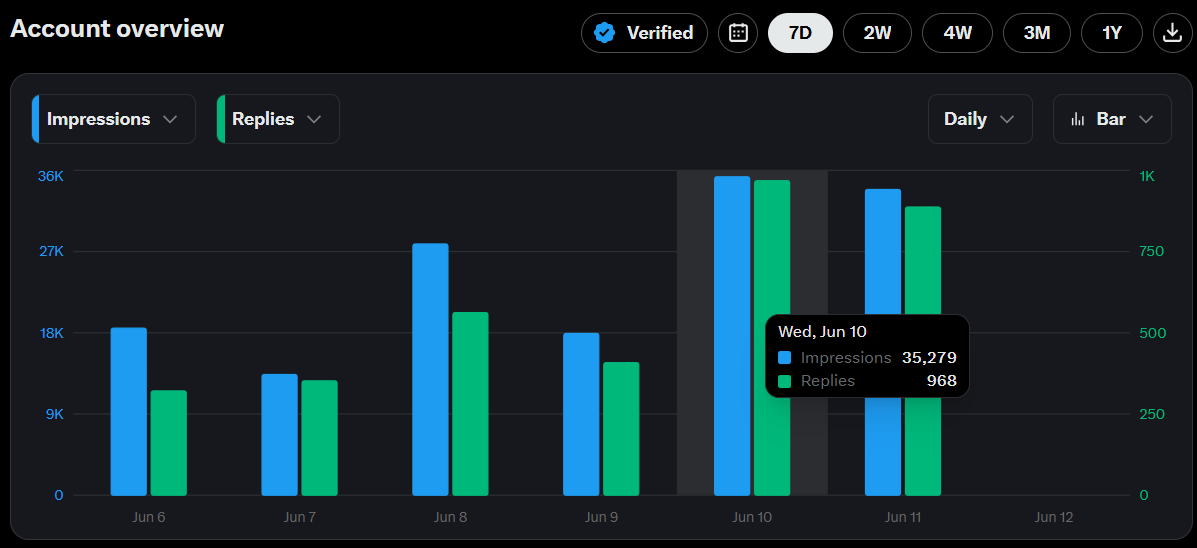This screenshot has width=1197, height=548.
Task: Click the chevron arrow next to Impressions
Action: (170, 120)
